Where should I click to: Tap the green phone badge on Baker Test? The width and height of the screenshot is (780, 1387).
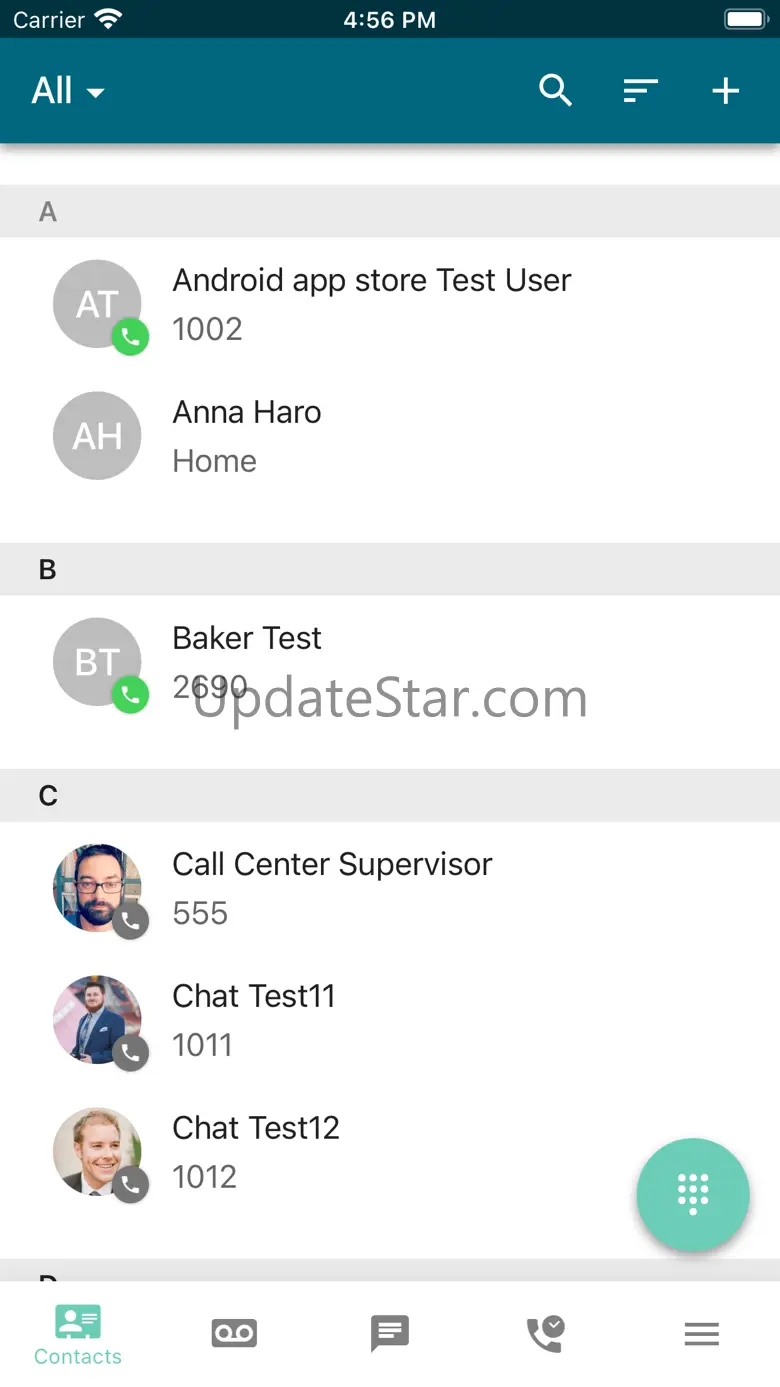pyautogui.click(x=130, y=695)
